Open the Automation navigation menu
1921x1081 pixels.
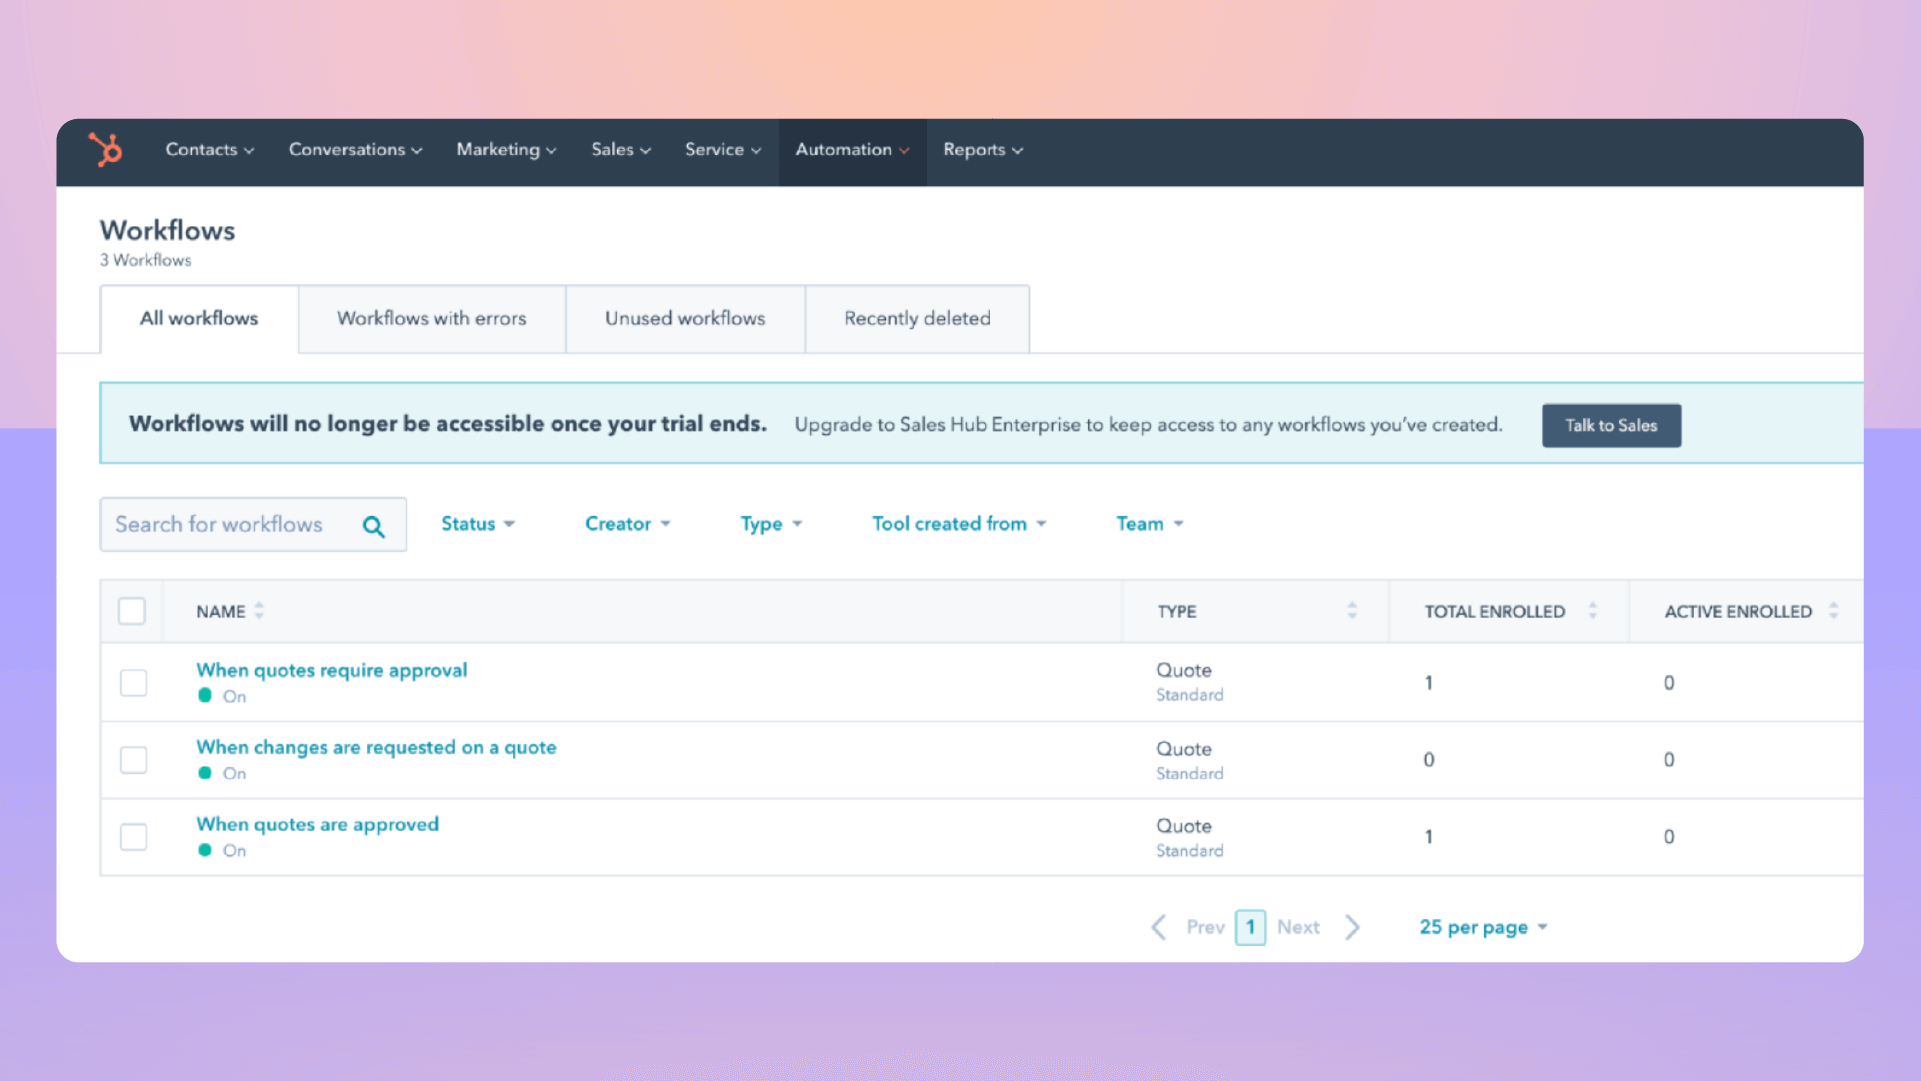point(851,149)
